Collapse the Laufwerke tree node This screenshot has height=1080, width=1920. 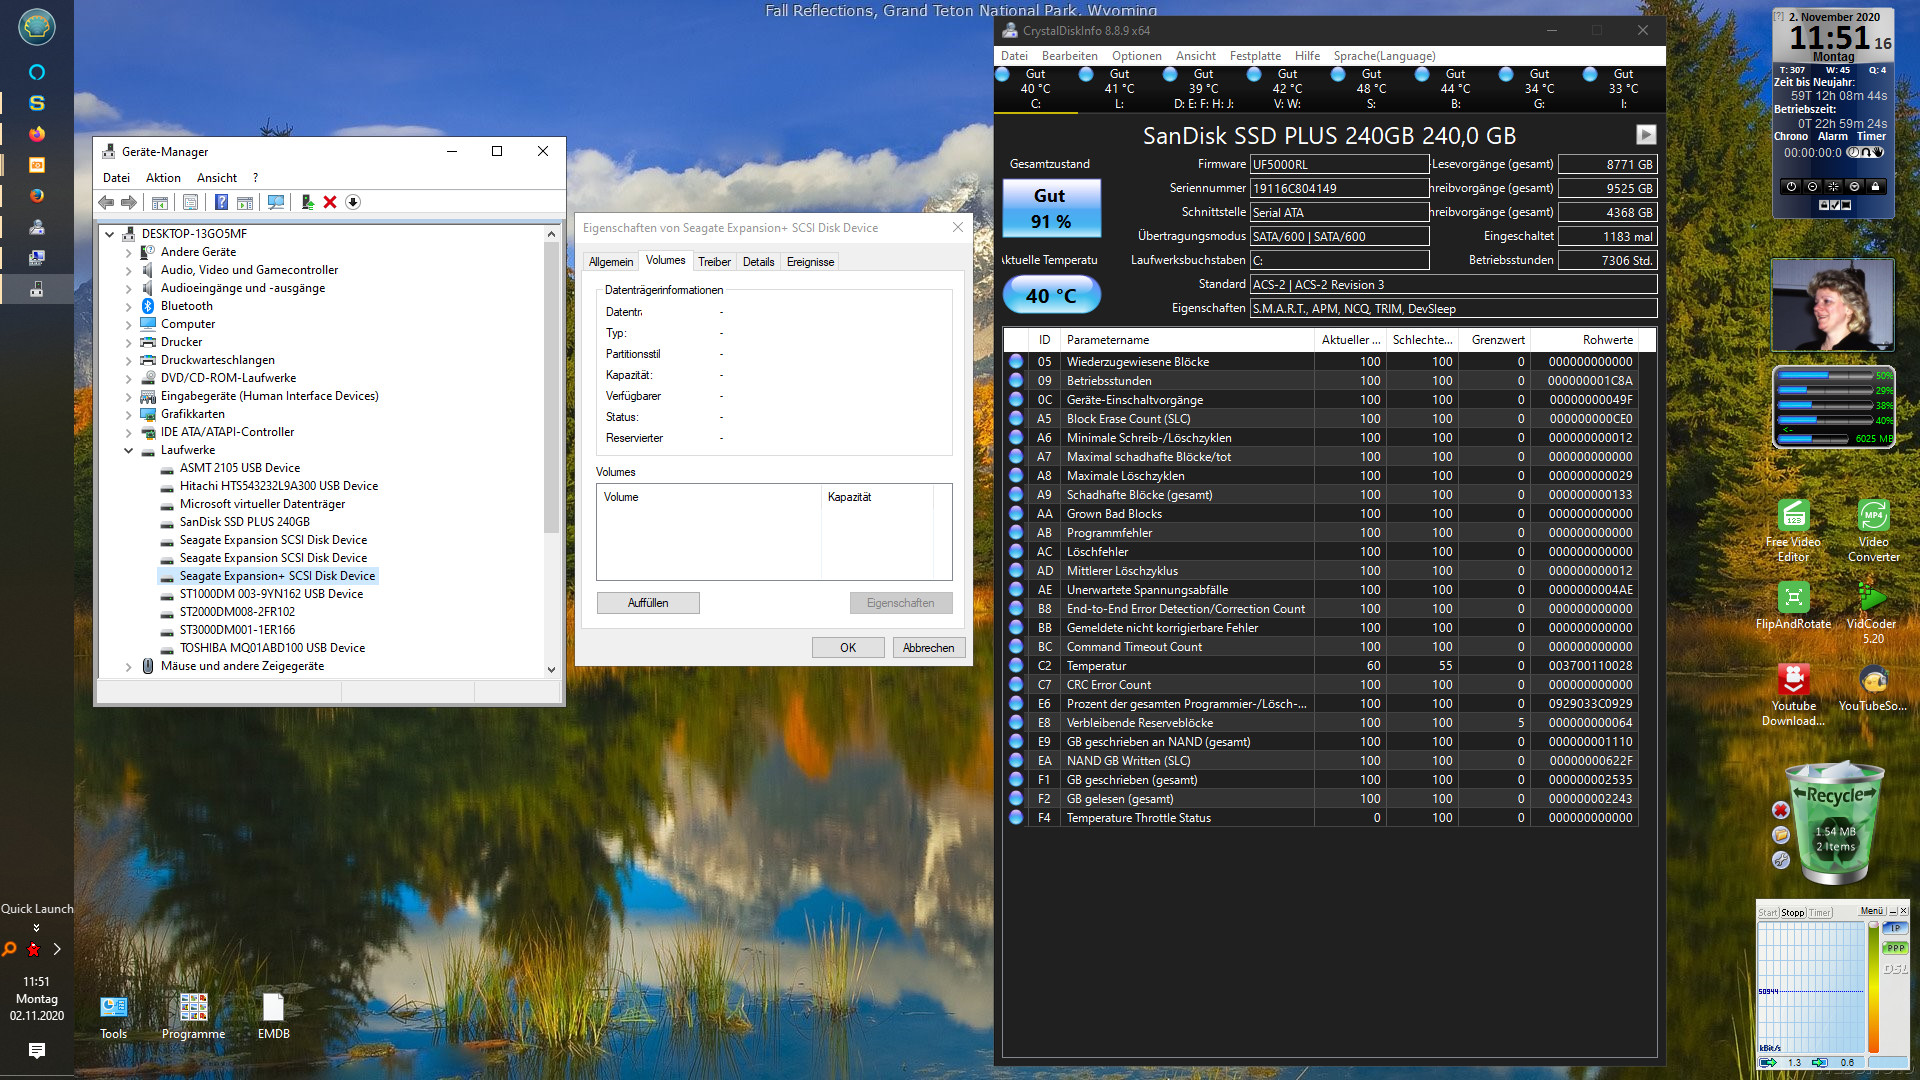(129, 451)
